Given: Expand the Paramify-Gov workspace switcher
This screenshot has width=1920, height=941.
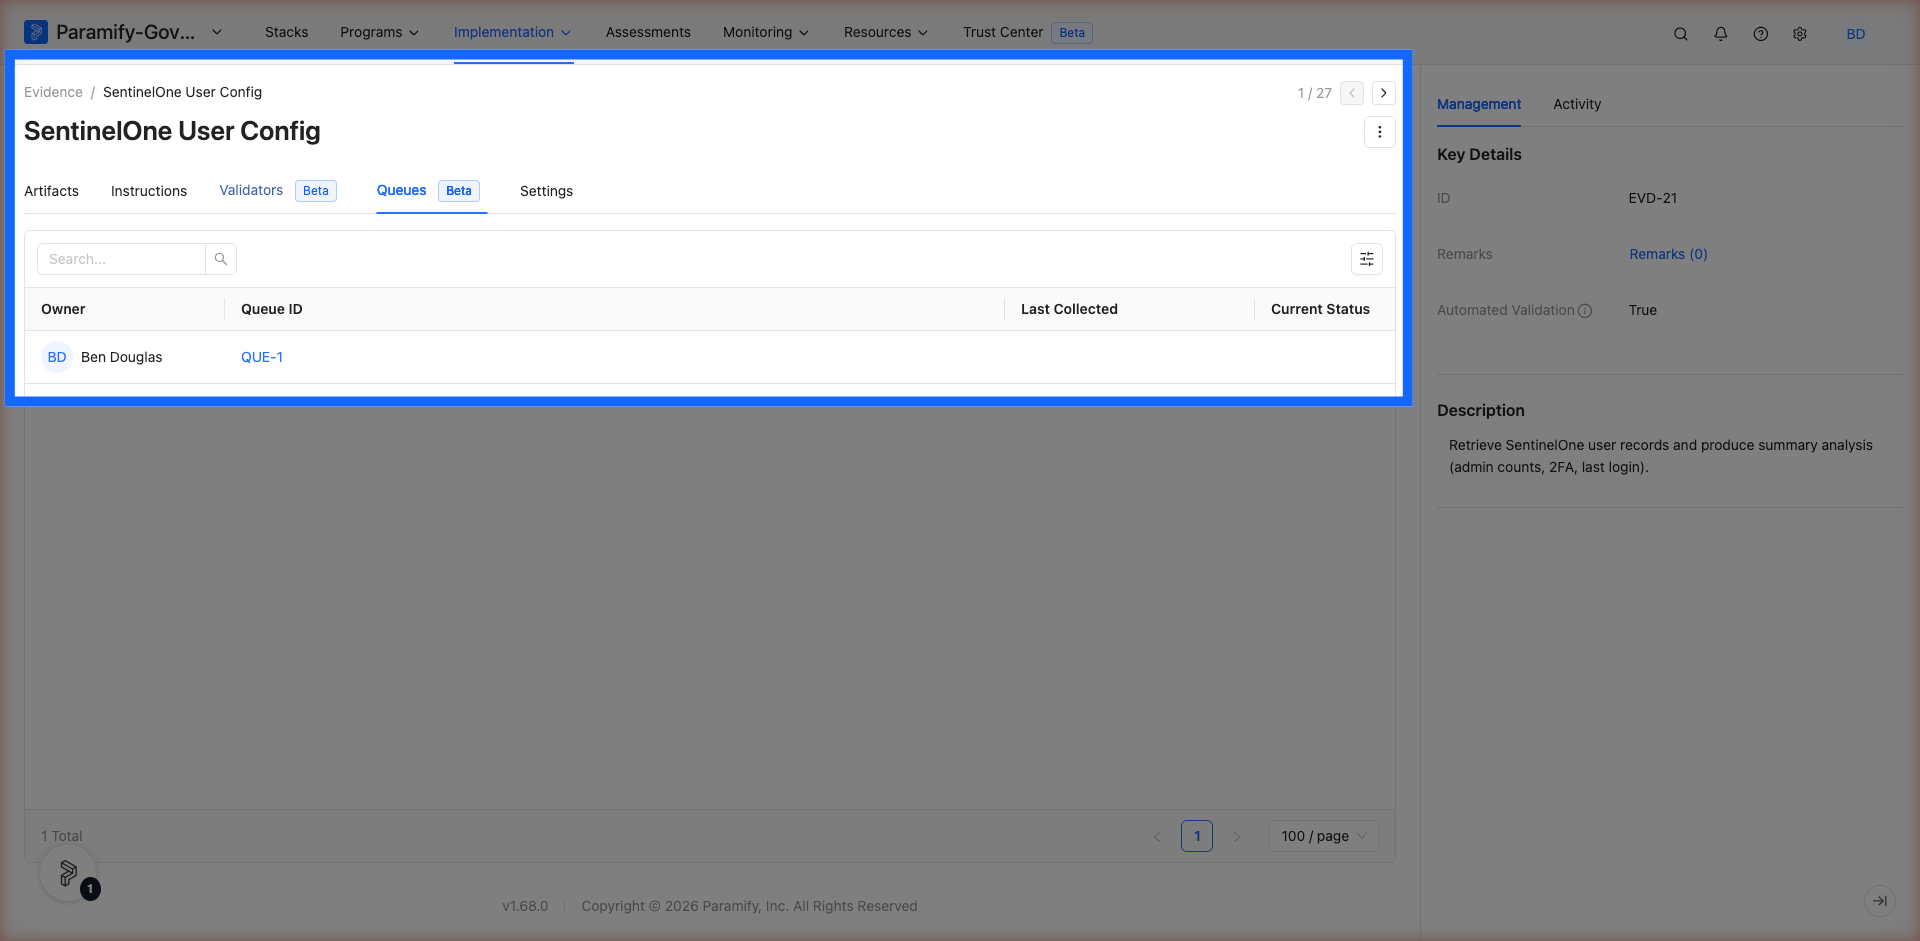Looking at the screenshot, I should 217,32.
